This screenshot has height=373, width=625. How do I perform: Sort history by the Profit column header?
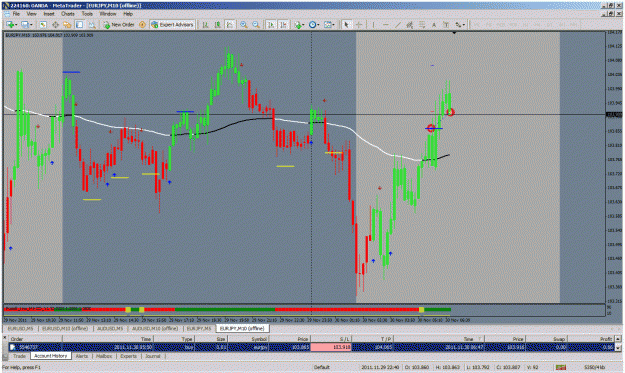pyautogui.click(x=591, y=339)
